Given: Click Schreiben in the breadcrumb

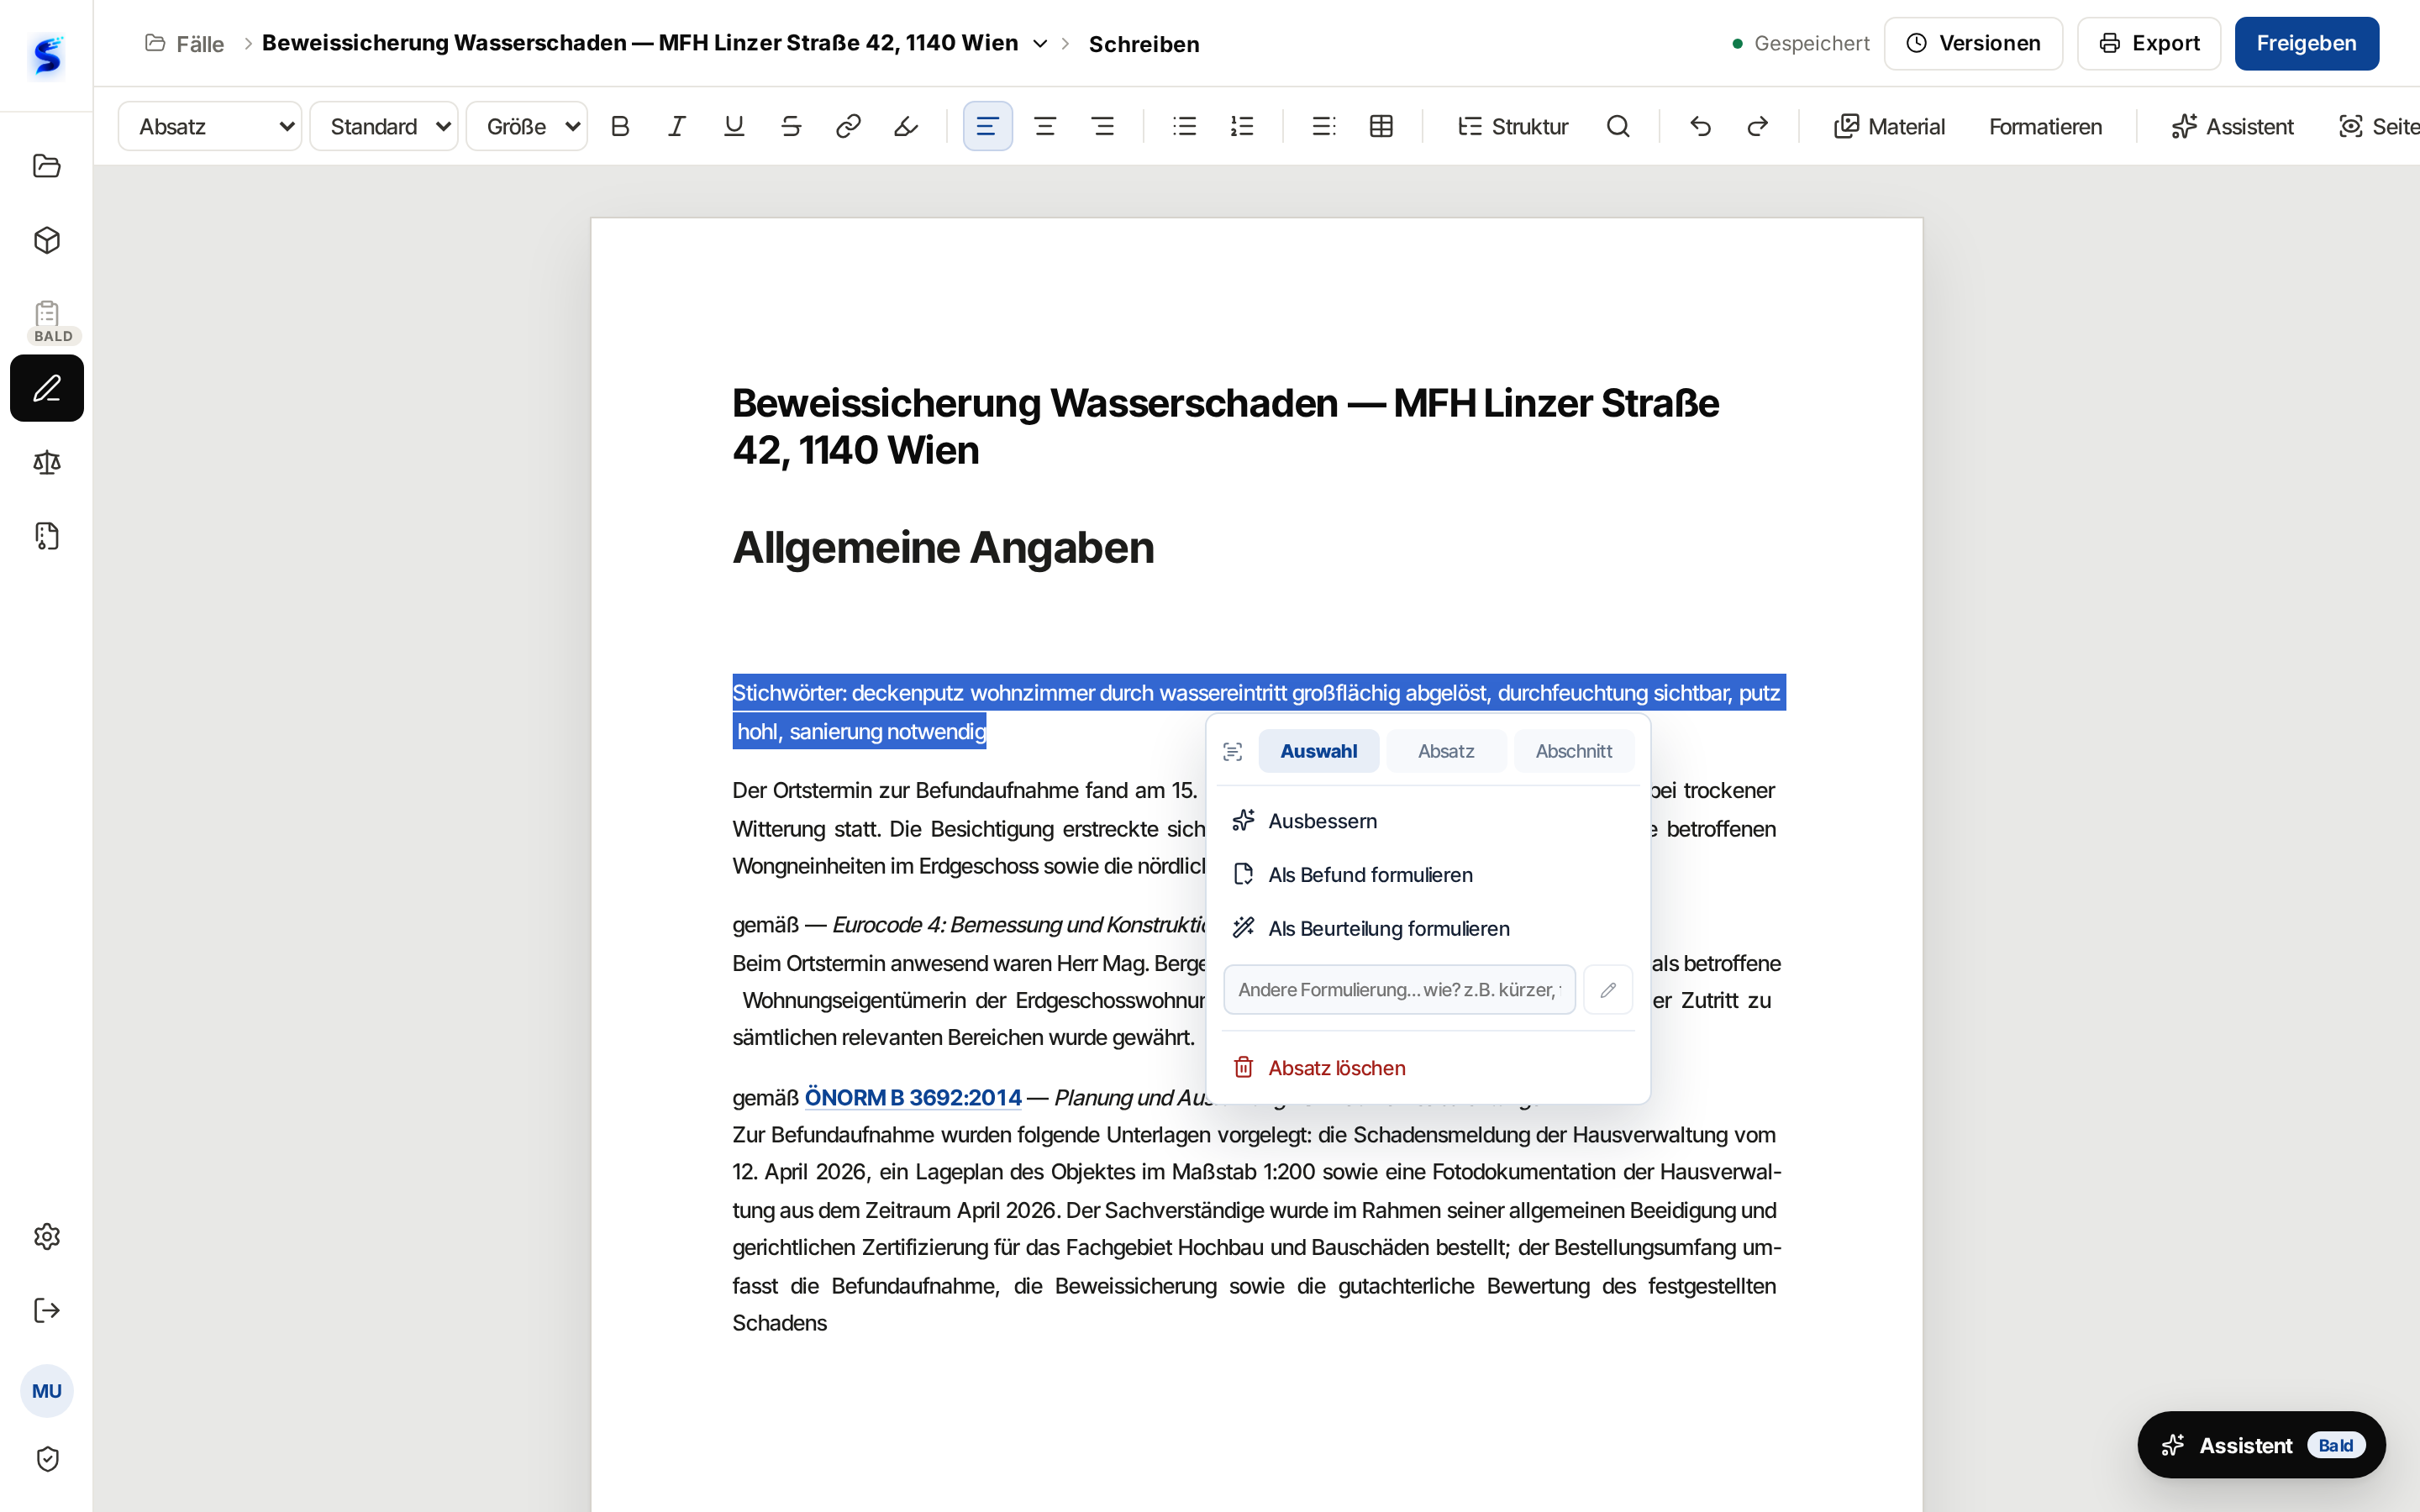Looking at the screenshot, I should (1144, 44).
